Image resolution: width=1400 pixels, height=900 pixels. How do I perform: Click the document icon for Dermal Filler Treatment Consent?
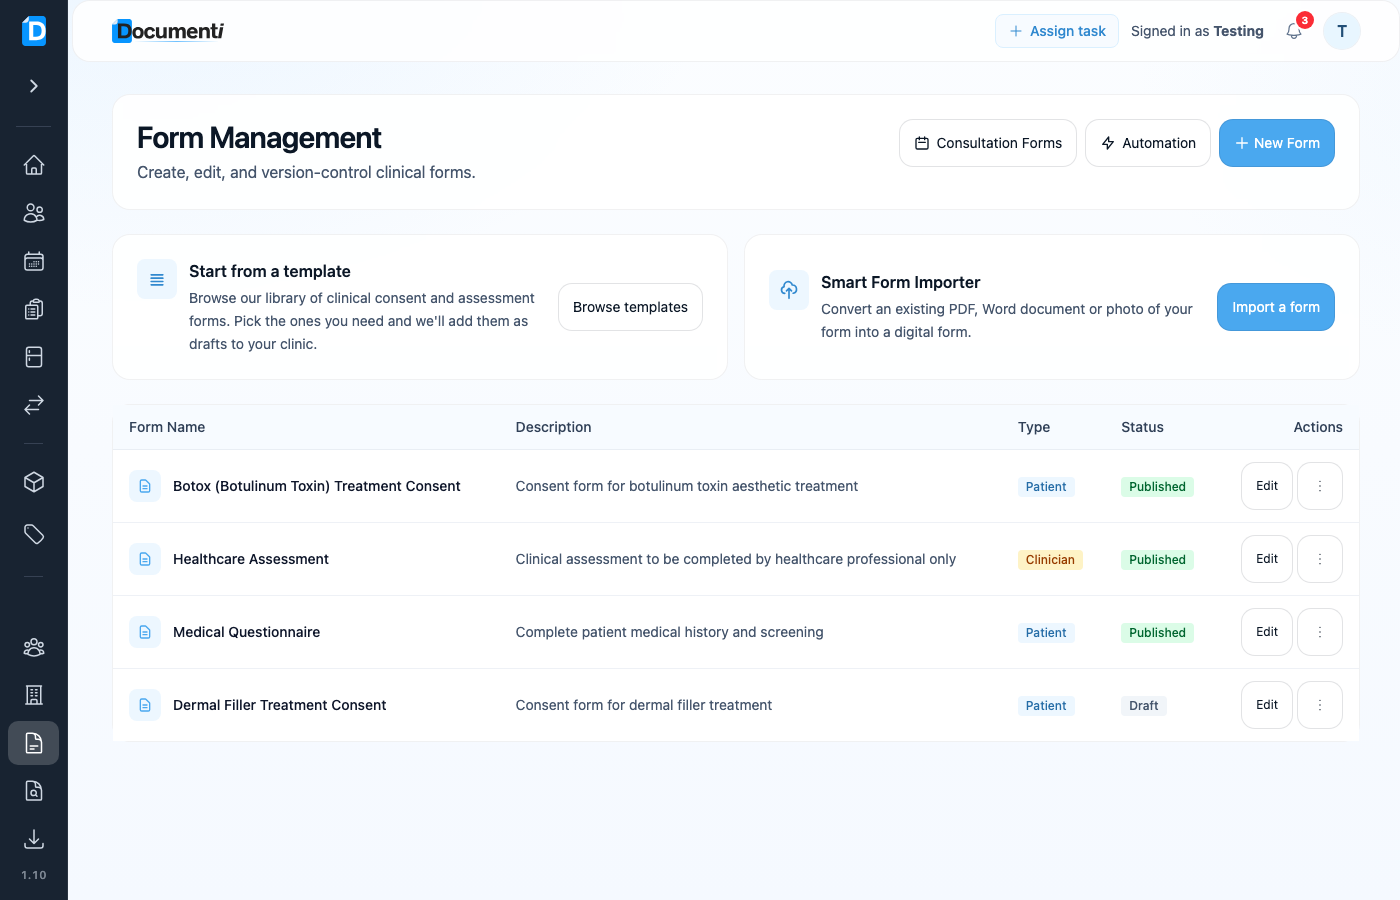pyautogui.click(x=145, y=705)
